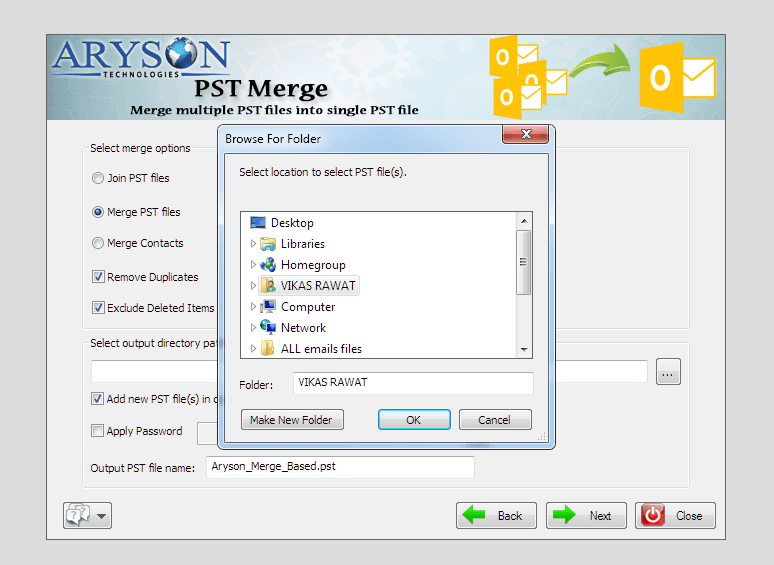Close the Browse For Folder dialog
The image size is (774, 565).
click(525, 134)
